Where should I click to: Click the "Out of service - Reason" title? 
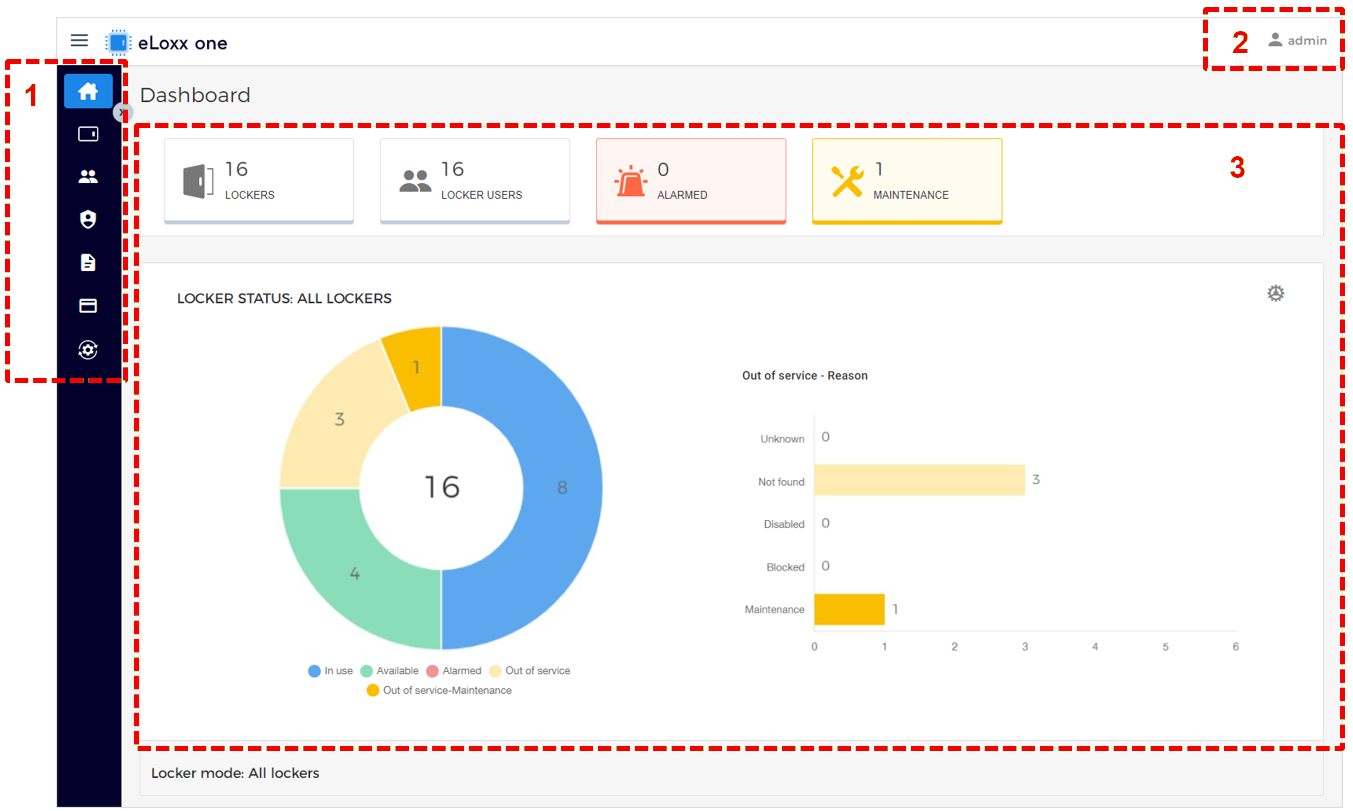pyautogui.click(x=805, y=376)
